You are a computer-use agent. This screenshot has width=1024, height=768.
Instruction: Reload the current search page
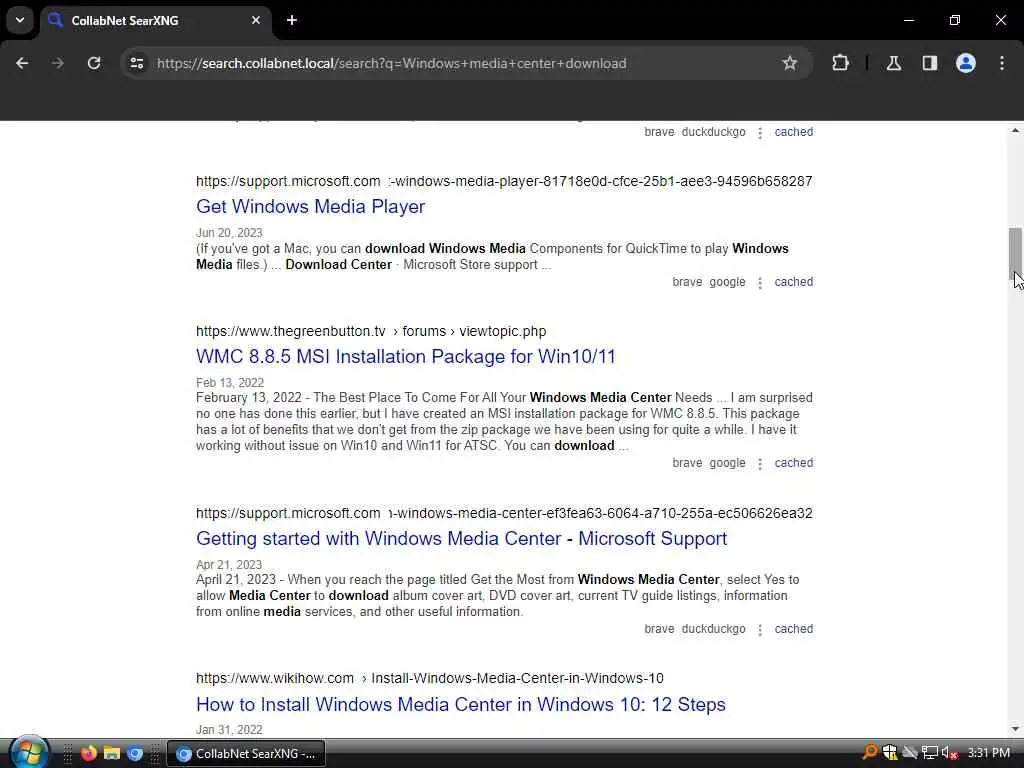(x=94, y=63)
